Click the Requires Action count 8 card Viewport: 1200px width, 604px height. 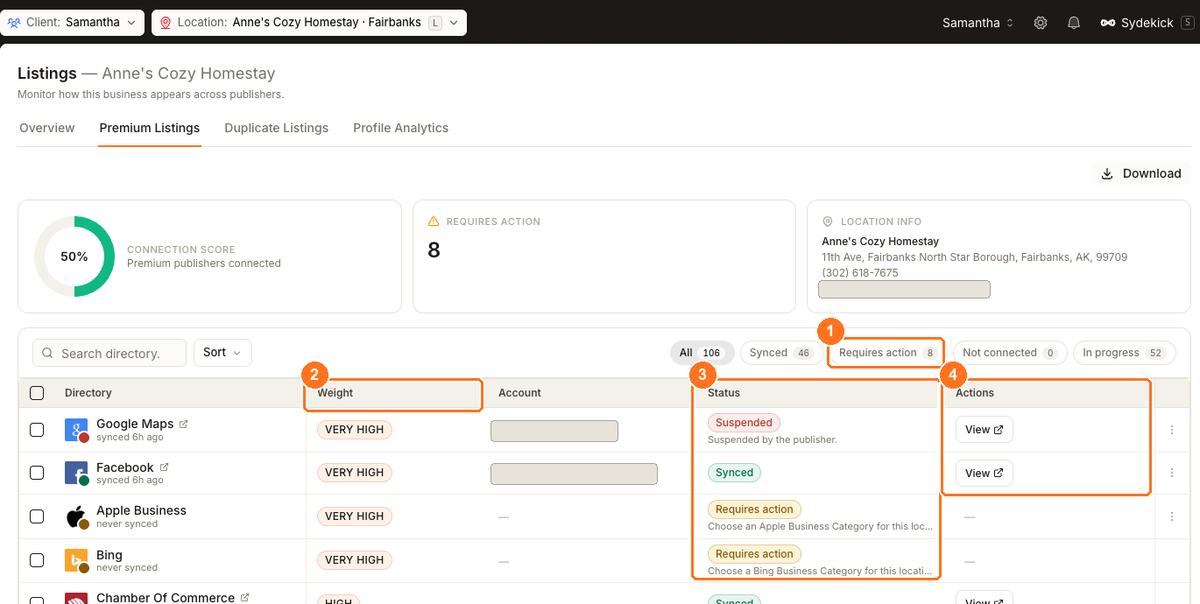(606, 256)
